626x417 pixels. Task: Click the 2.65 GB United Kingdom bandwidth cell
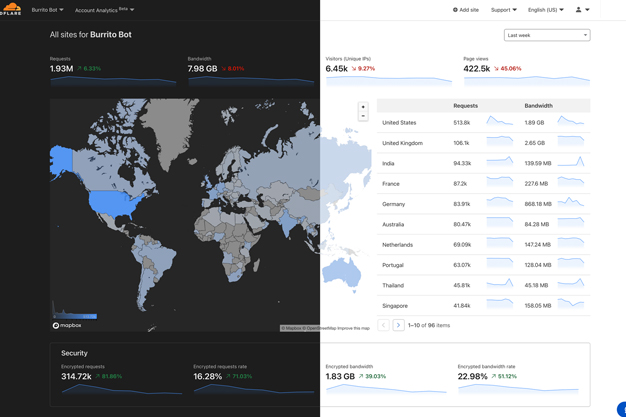click(535, 143)
